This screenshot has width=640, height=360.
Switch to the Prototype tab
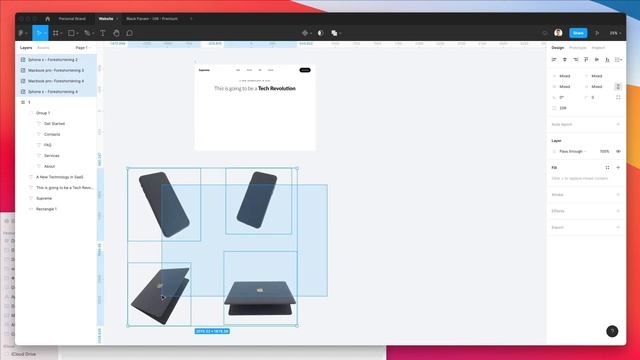(578, 48)
